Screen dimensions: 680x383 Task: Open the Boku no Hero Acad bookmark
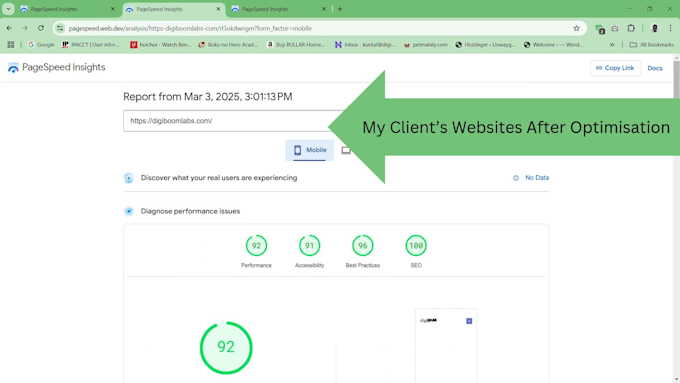[x=228, y=45]
